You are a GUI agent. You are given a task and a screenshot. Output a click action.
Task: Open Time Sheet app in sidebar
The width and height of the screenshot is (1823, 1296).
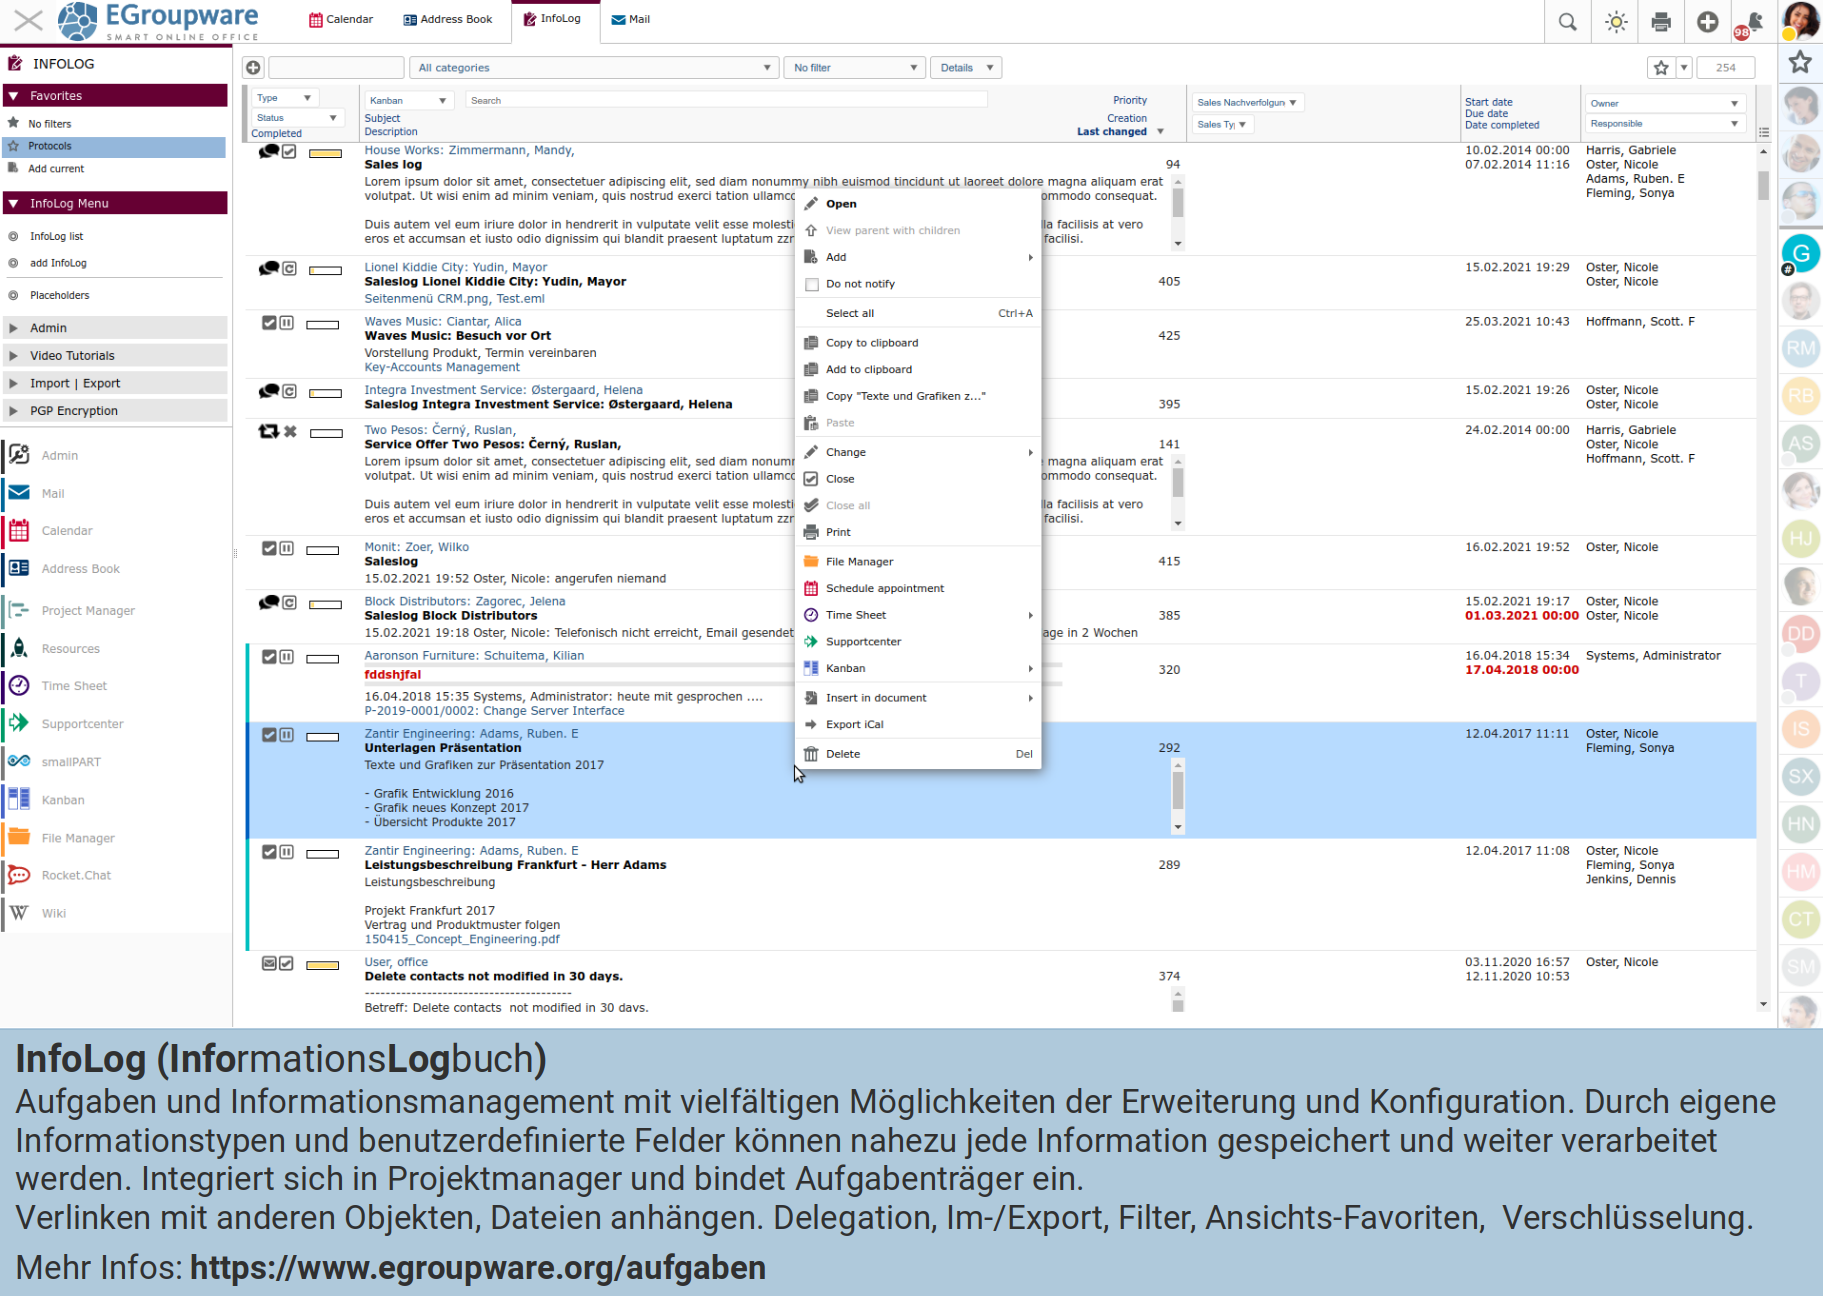click(x=74, y=686)
